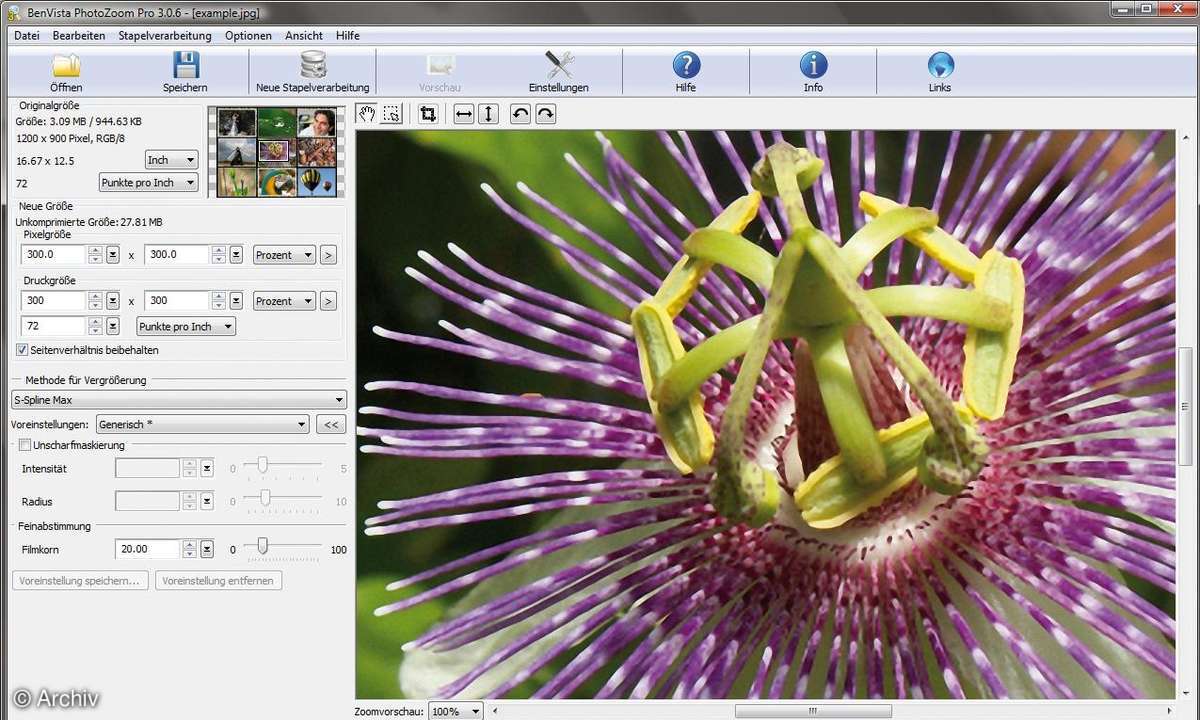
Task: Click the Filmkorn value field
Action: click(148, 549)
